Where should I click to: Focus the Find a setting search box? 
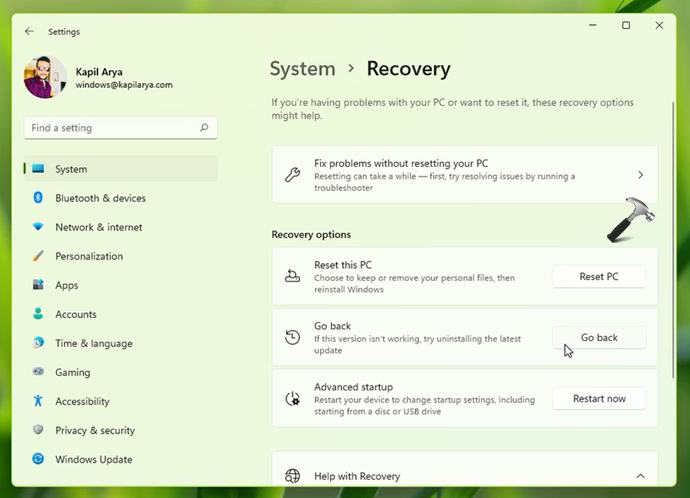[110, 128]
